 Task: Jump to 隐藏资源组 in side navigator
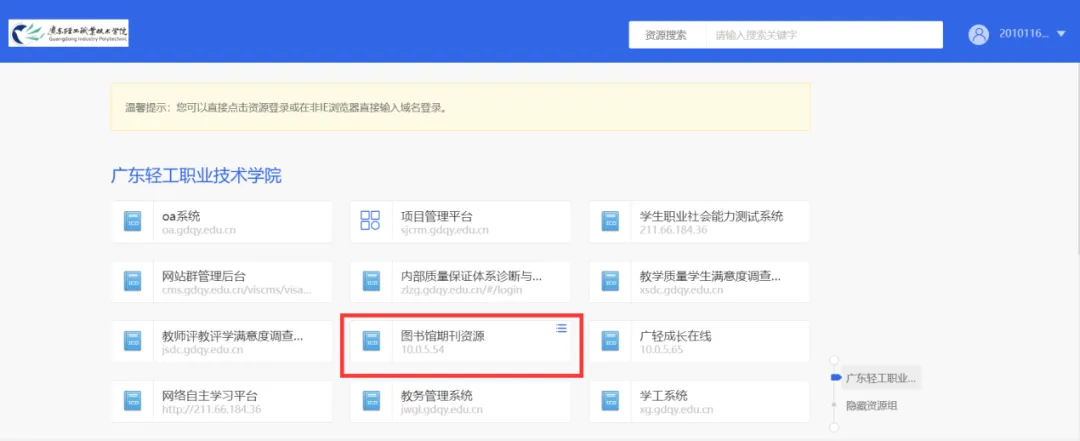(x=871, y=406)
